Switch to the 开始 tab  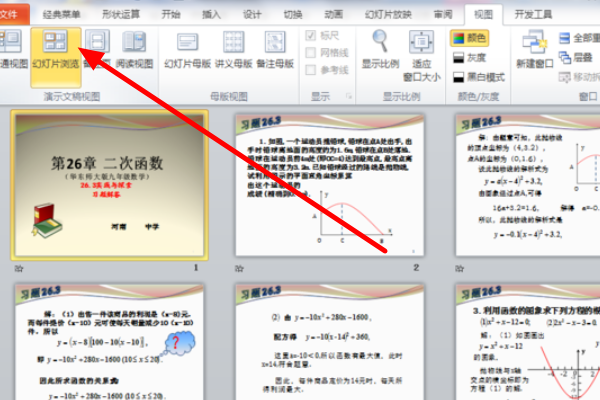coord(171,15)
